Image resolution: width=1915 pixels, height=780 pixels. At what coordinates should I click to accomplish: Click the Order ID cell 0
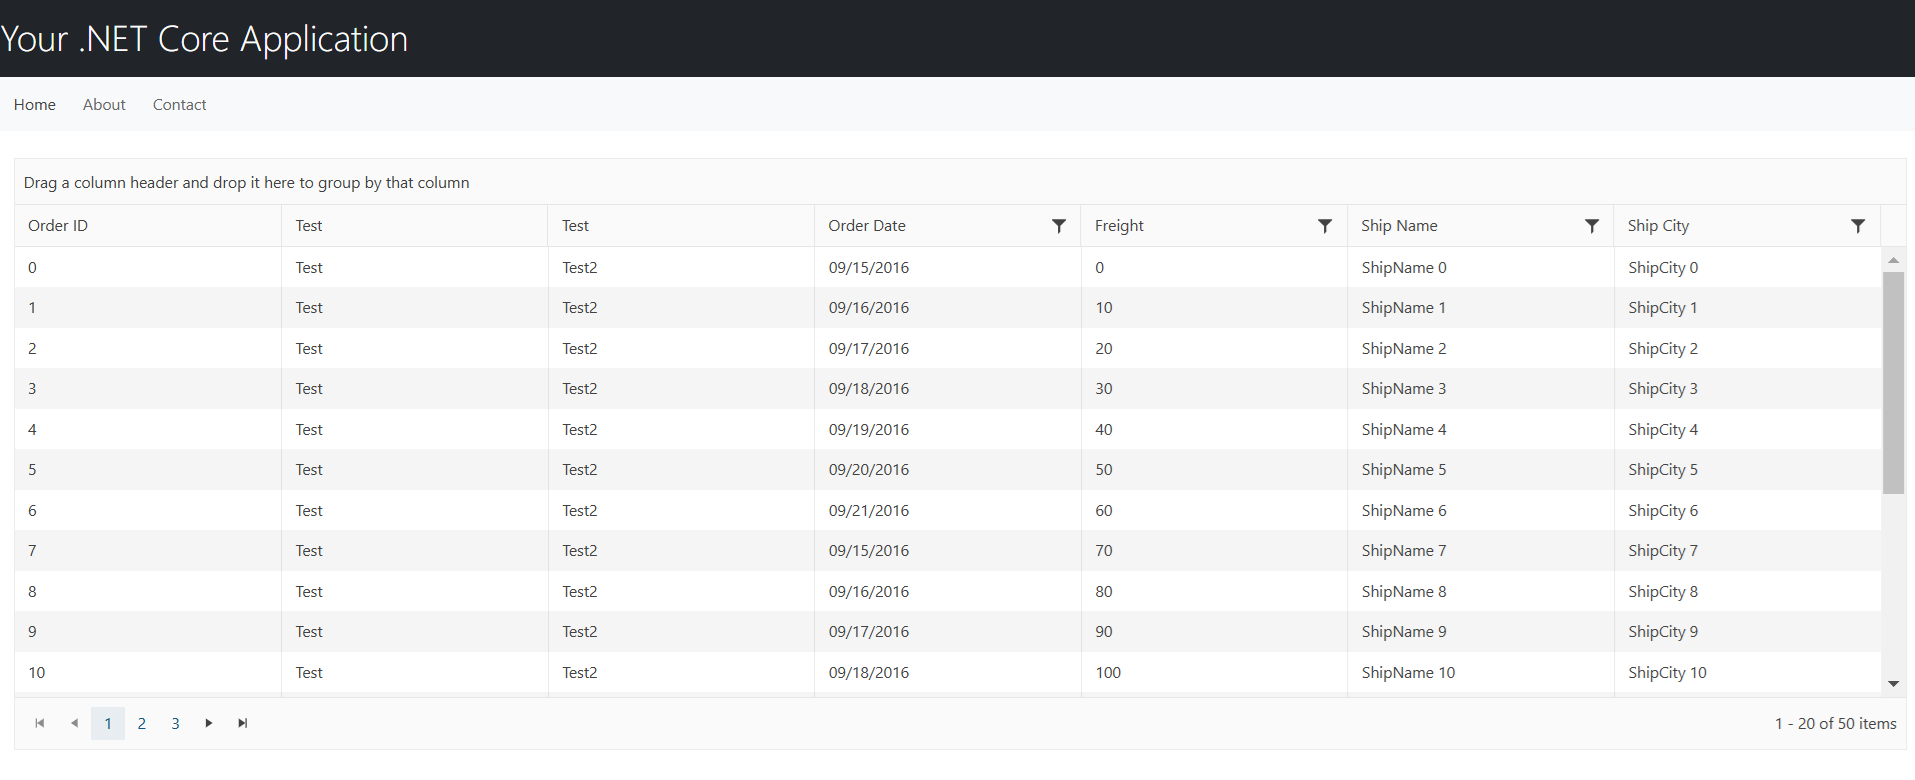148,267
